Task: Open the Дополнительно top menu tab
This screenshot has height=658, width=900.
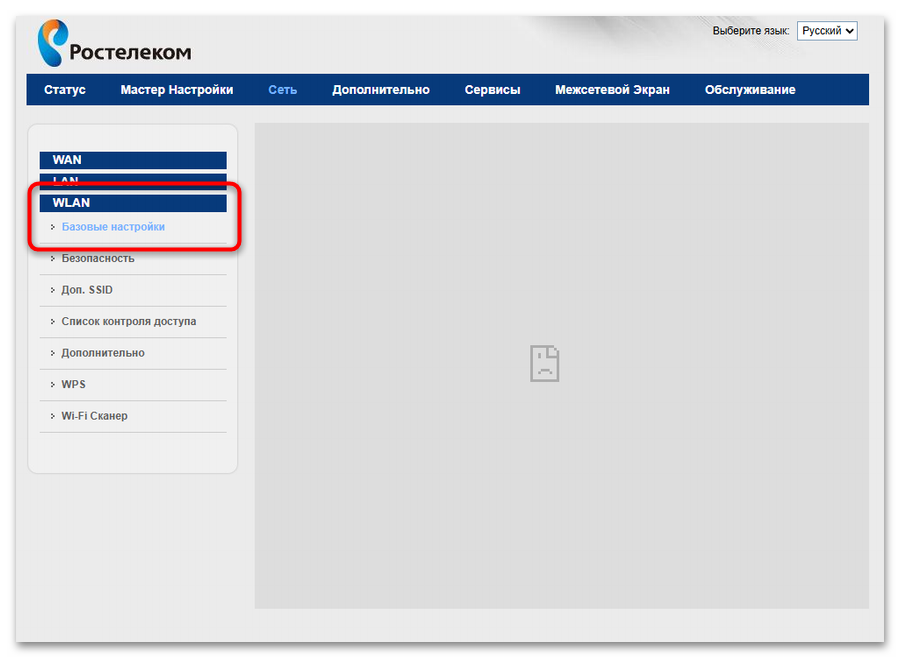Action: [381, 90]
